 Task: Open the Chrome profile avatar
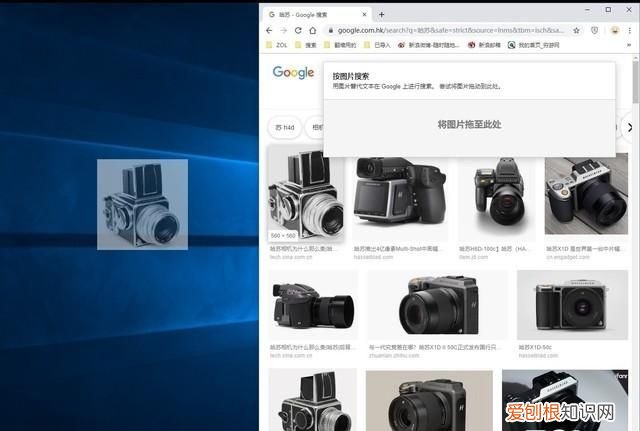point(615,31)
